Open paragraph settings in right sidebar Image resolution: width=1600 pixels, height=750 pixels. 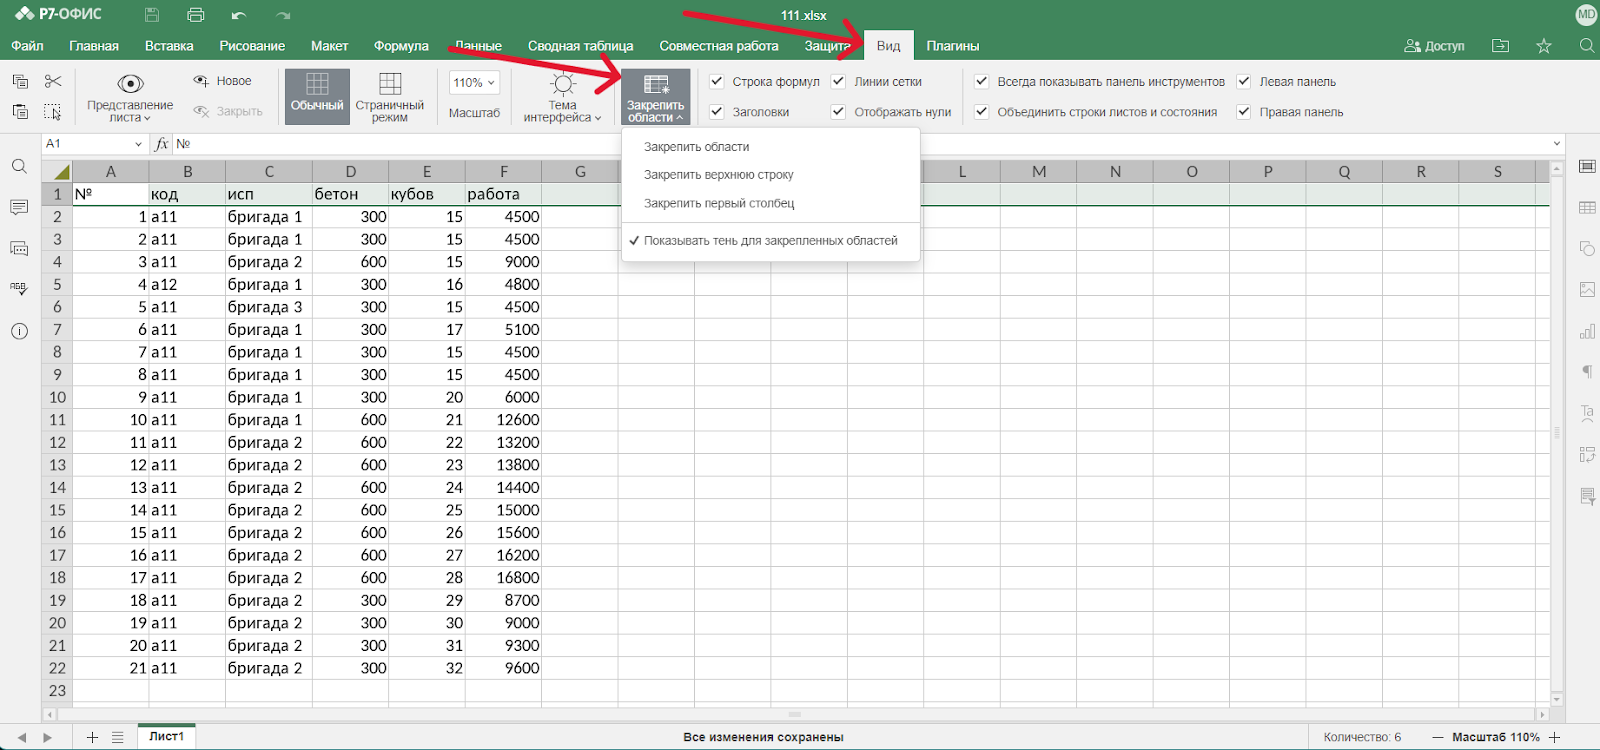pyautogui.click(x=1587, y=372)
